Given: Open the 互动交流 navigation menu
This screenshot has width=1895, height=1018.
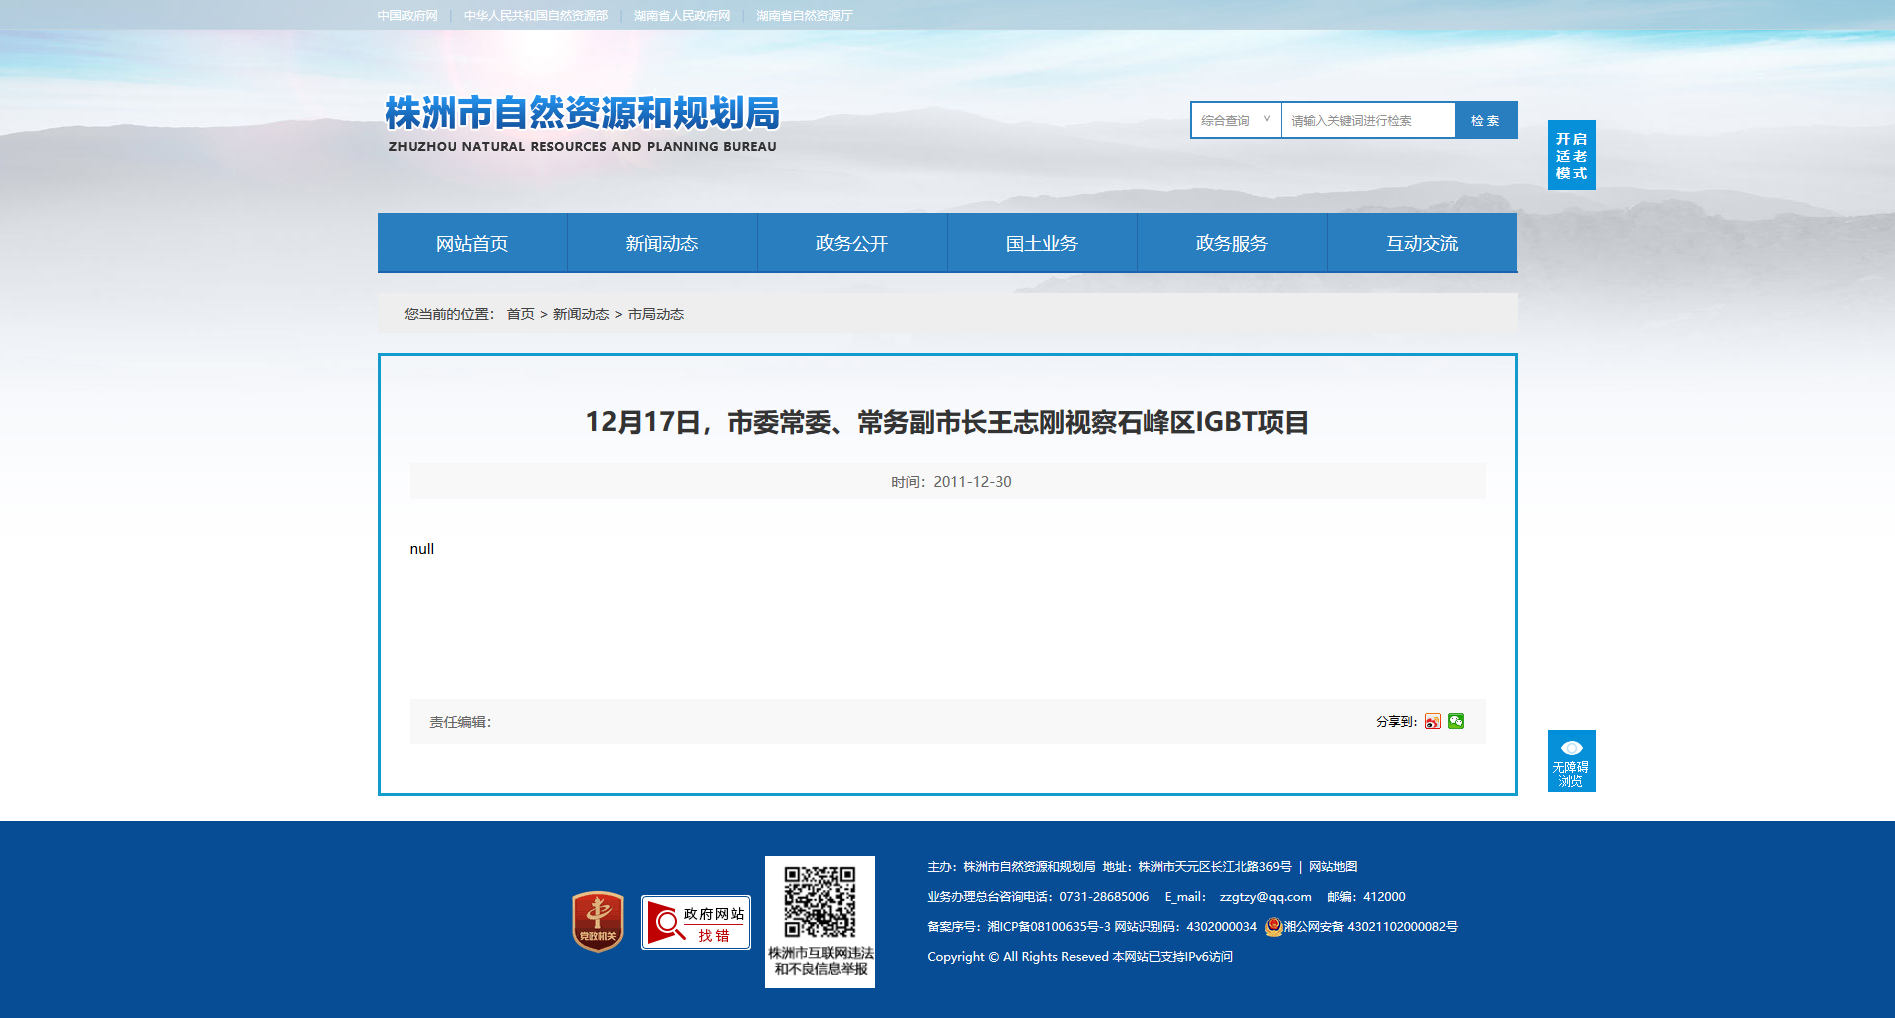Looking at the screenshot, I should (x=1422, y=243).
